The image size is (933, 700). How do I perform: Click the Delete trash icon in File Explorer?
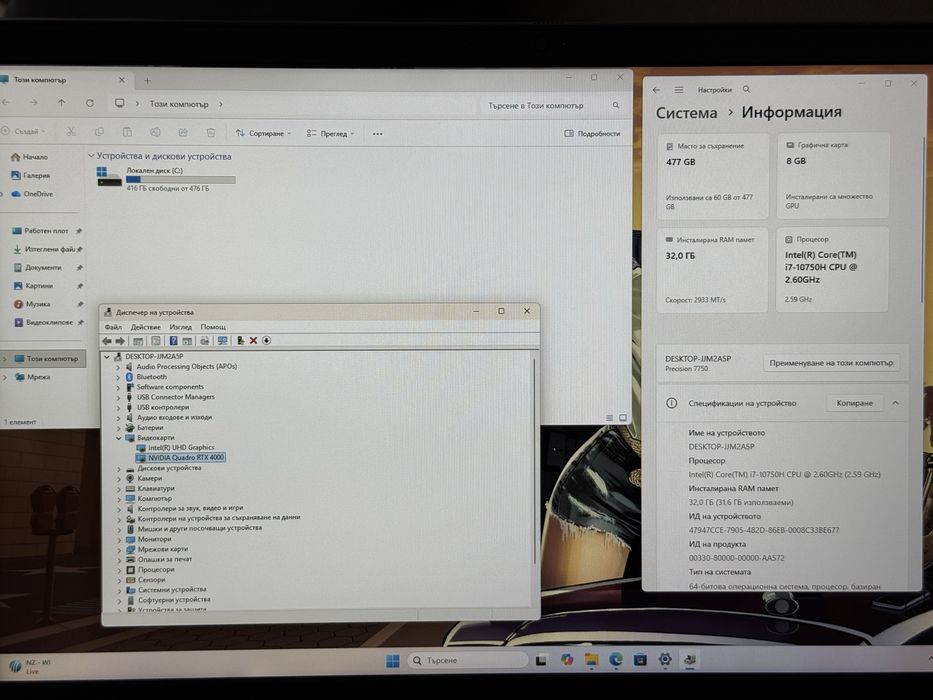click(211, 132)
